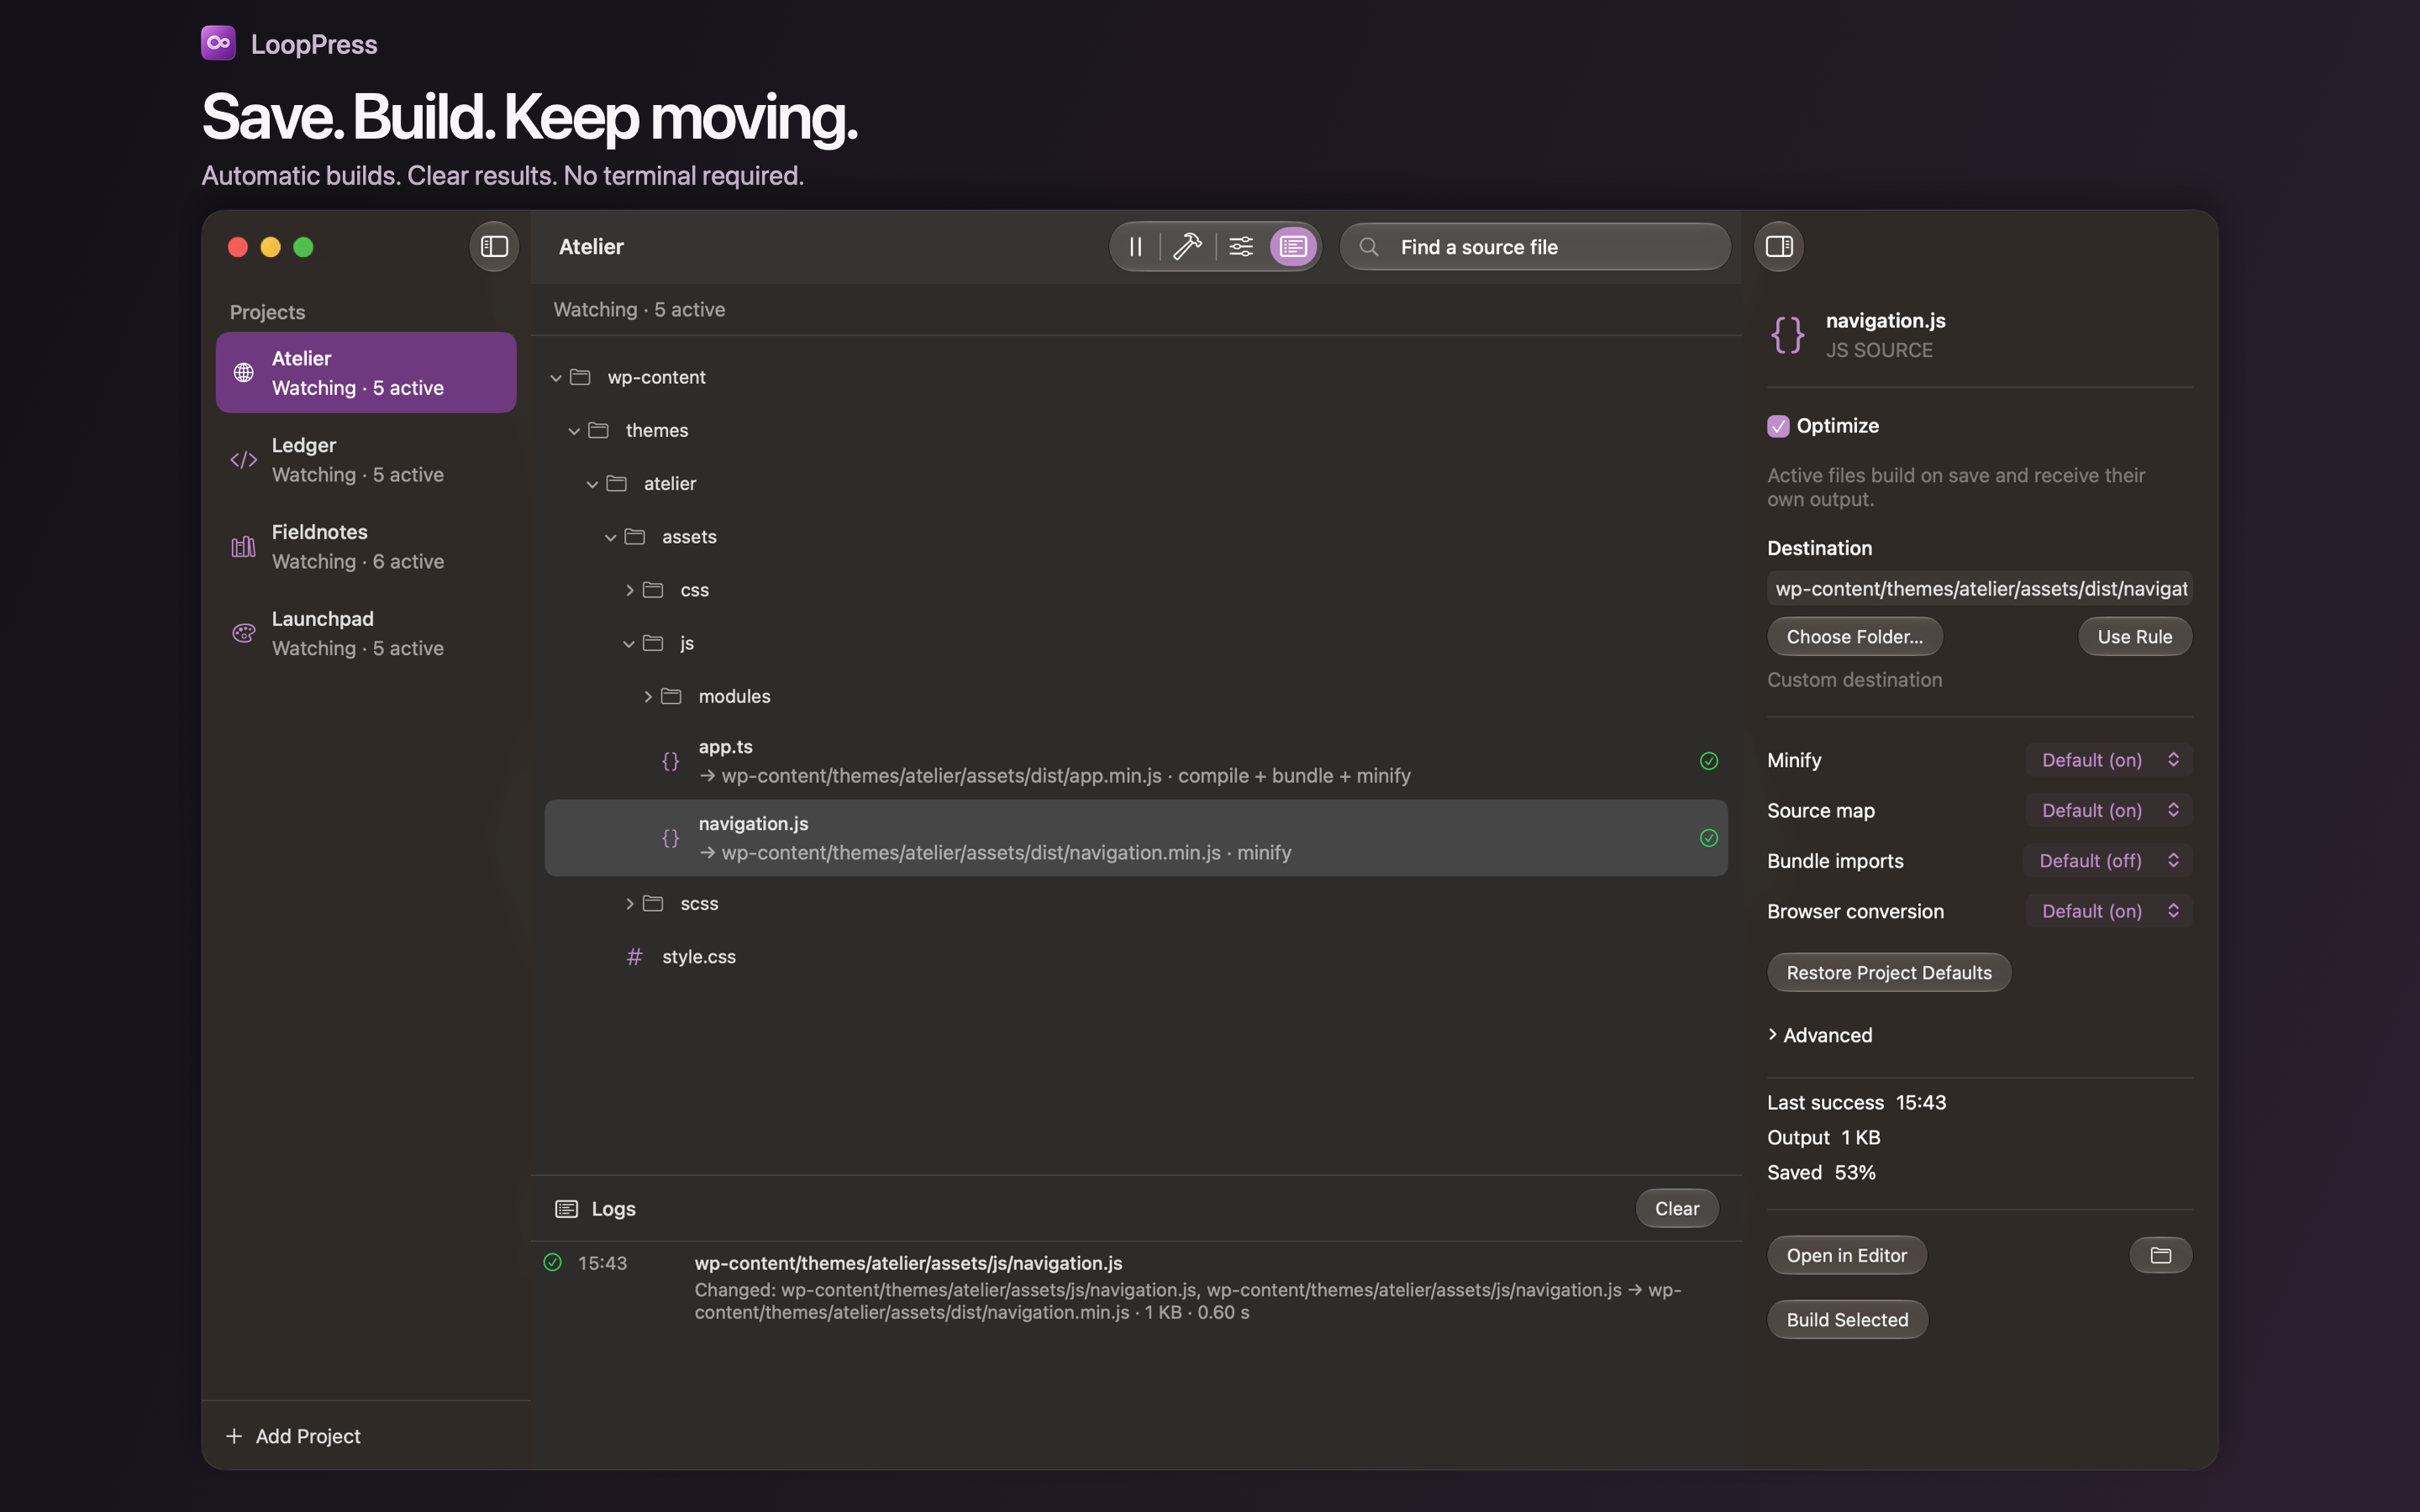Toggle the left sidebar panel icon
The width and height of the screenshot is (2420, 1512).
[494, 247]
